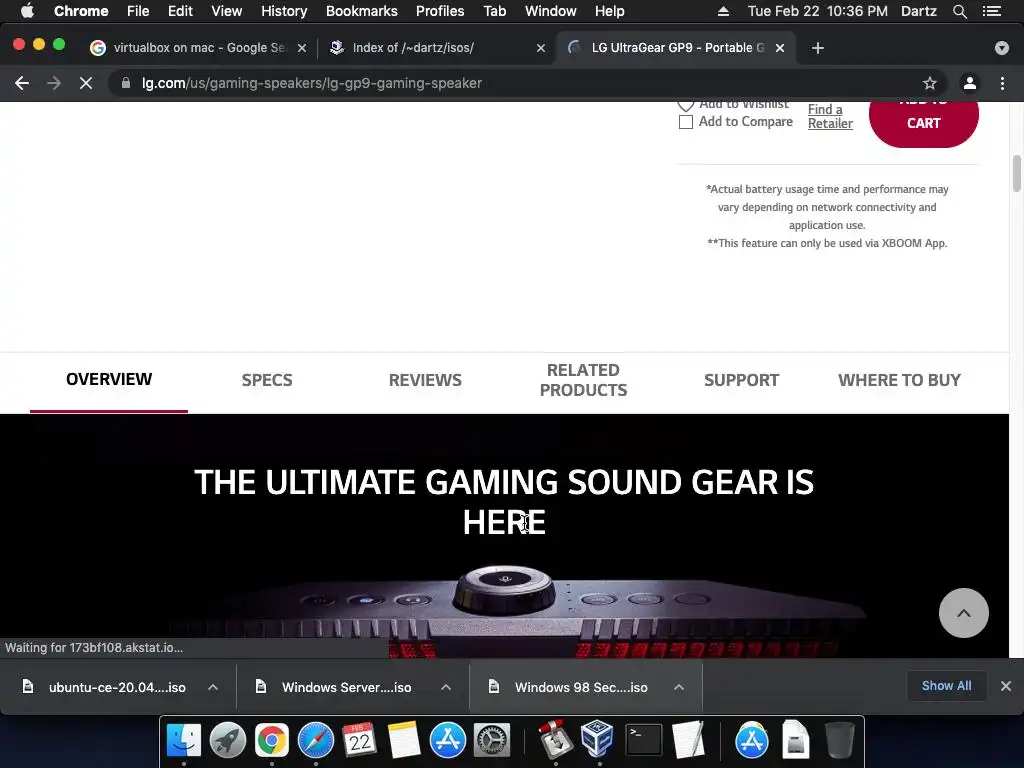Open Notes app in the Dock
This screenshot has height=768, width=1024.
404,740
